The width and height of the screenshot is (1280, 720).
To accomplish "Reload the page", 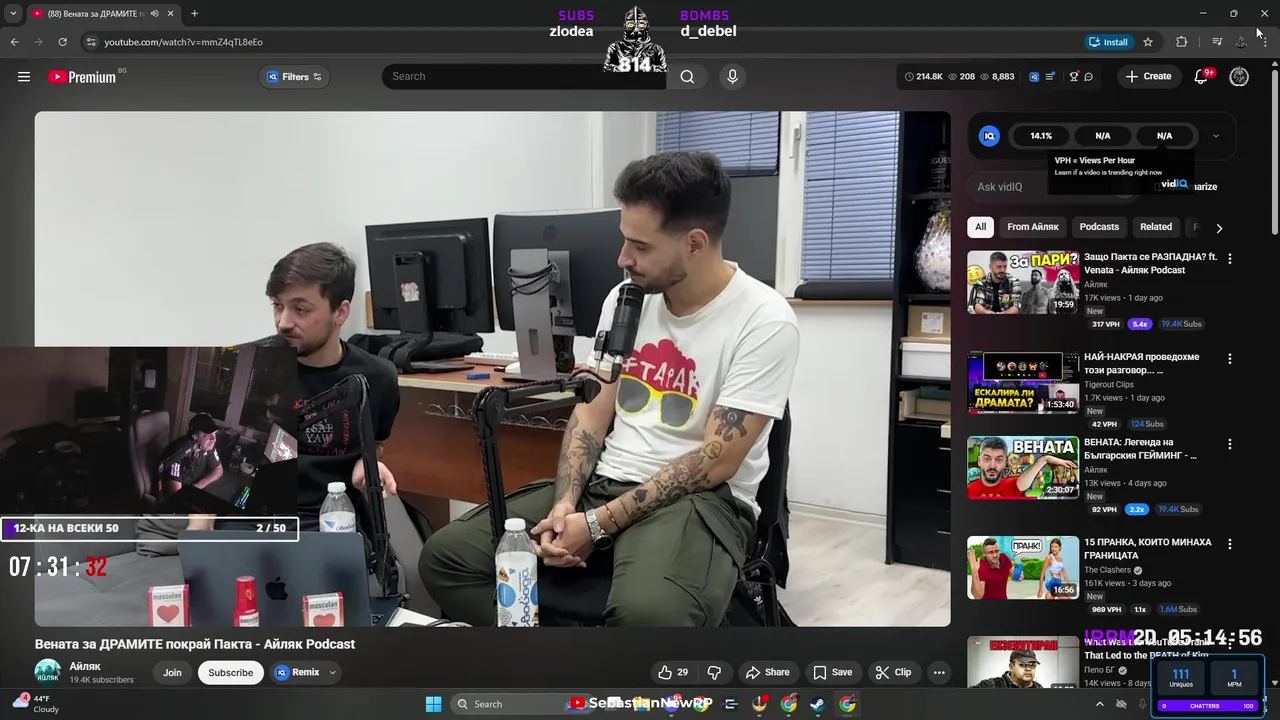I will point(62,42).
